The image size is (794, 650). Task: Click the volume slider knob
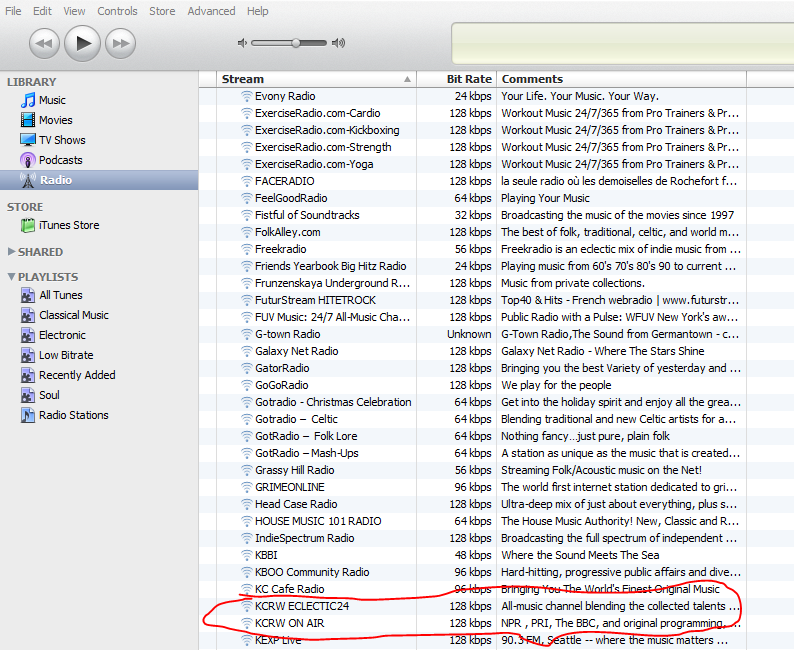296,43
